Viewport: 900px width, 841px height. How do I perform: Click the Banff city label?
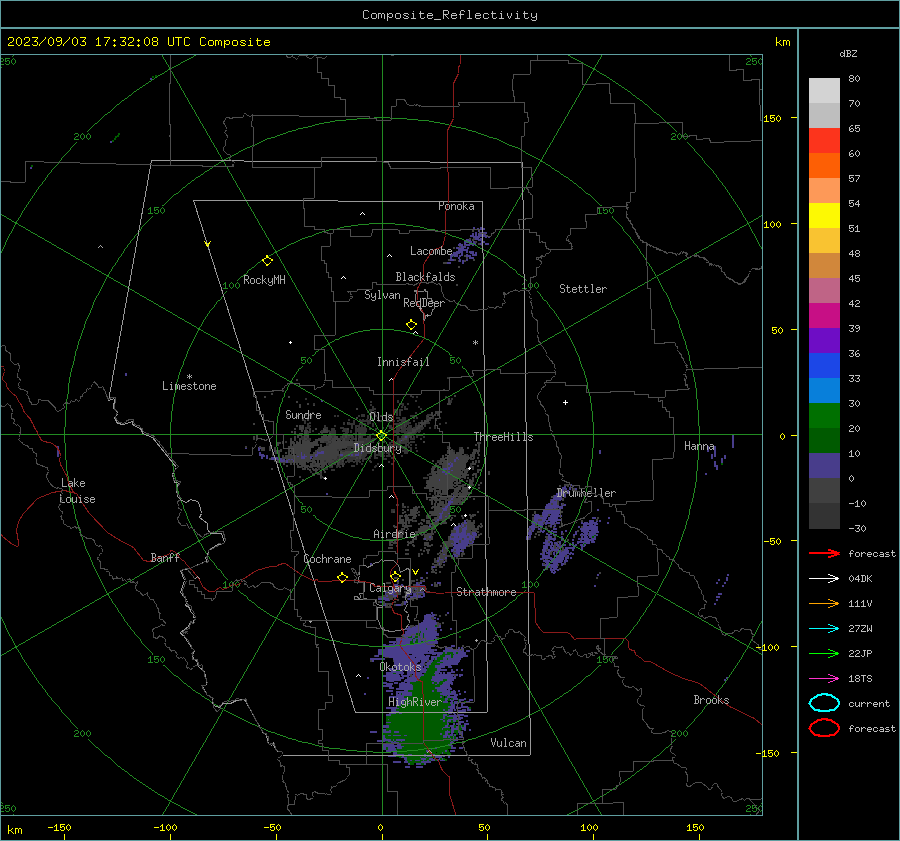point(165,557)
